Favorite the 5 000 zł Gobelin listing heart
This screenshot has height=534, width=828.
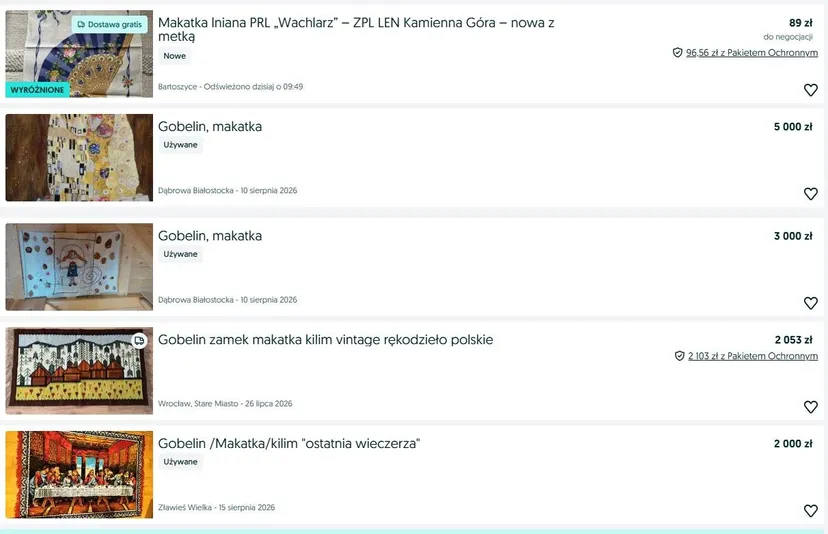[811, 194]
